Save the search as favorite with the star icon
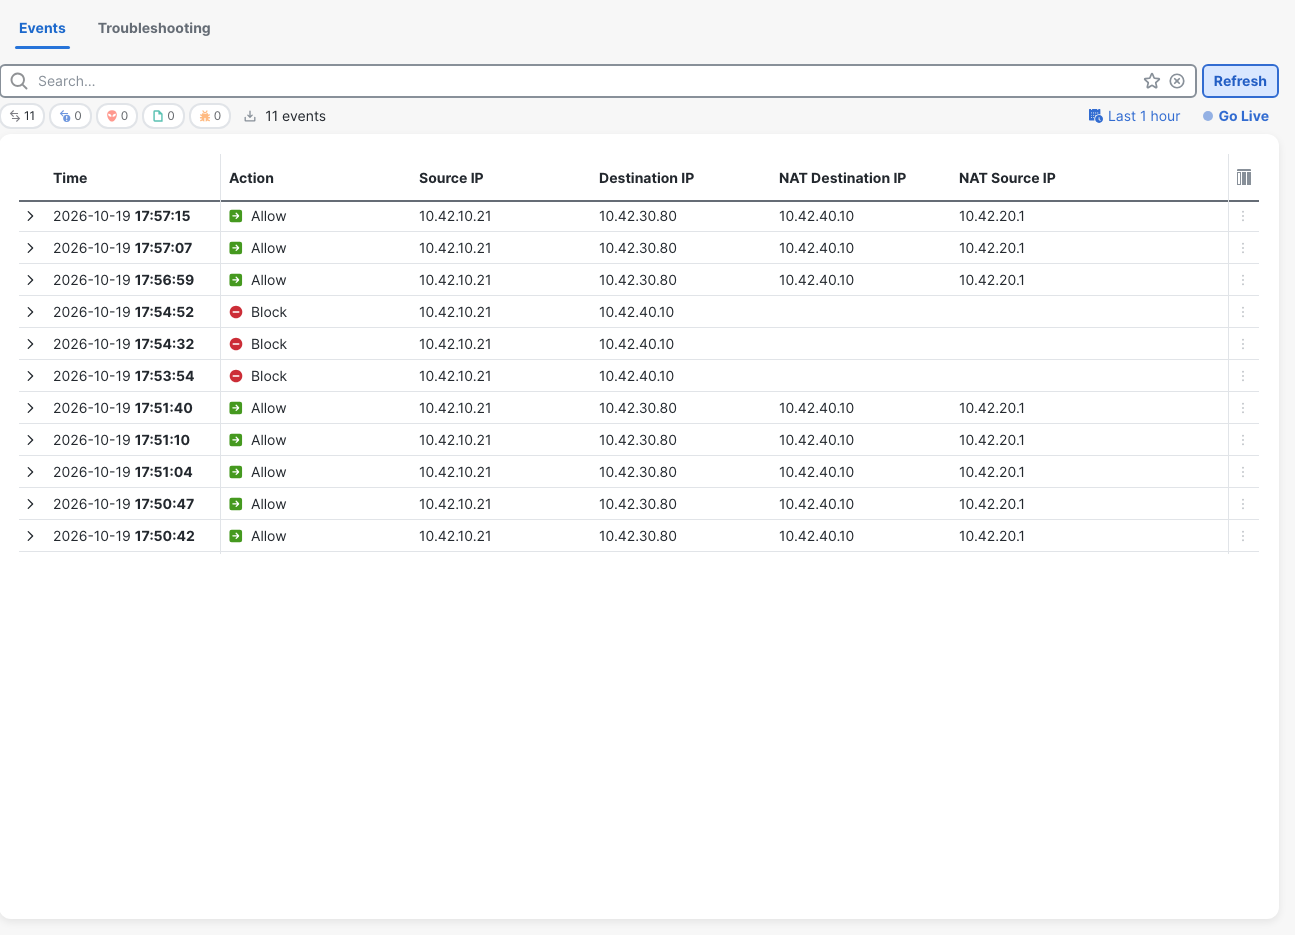This screenshot has height=935, width=1295. pos(1152,81)
